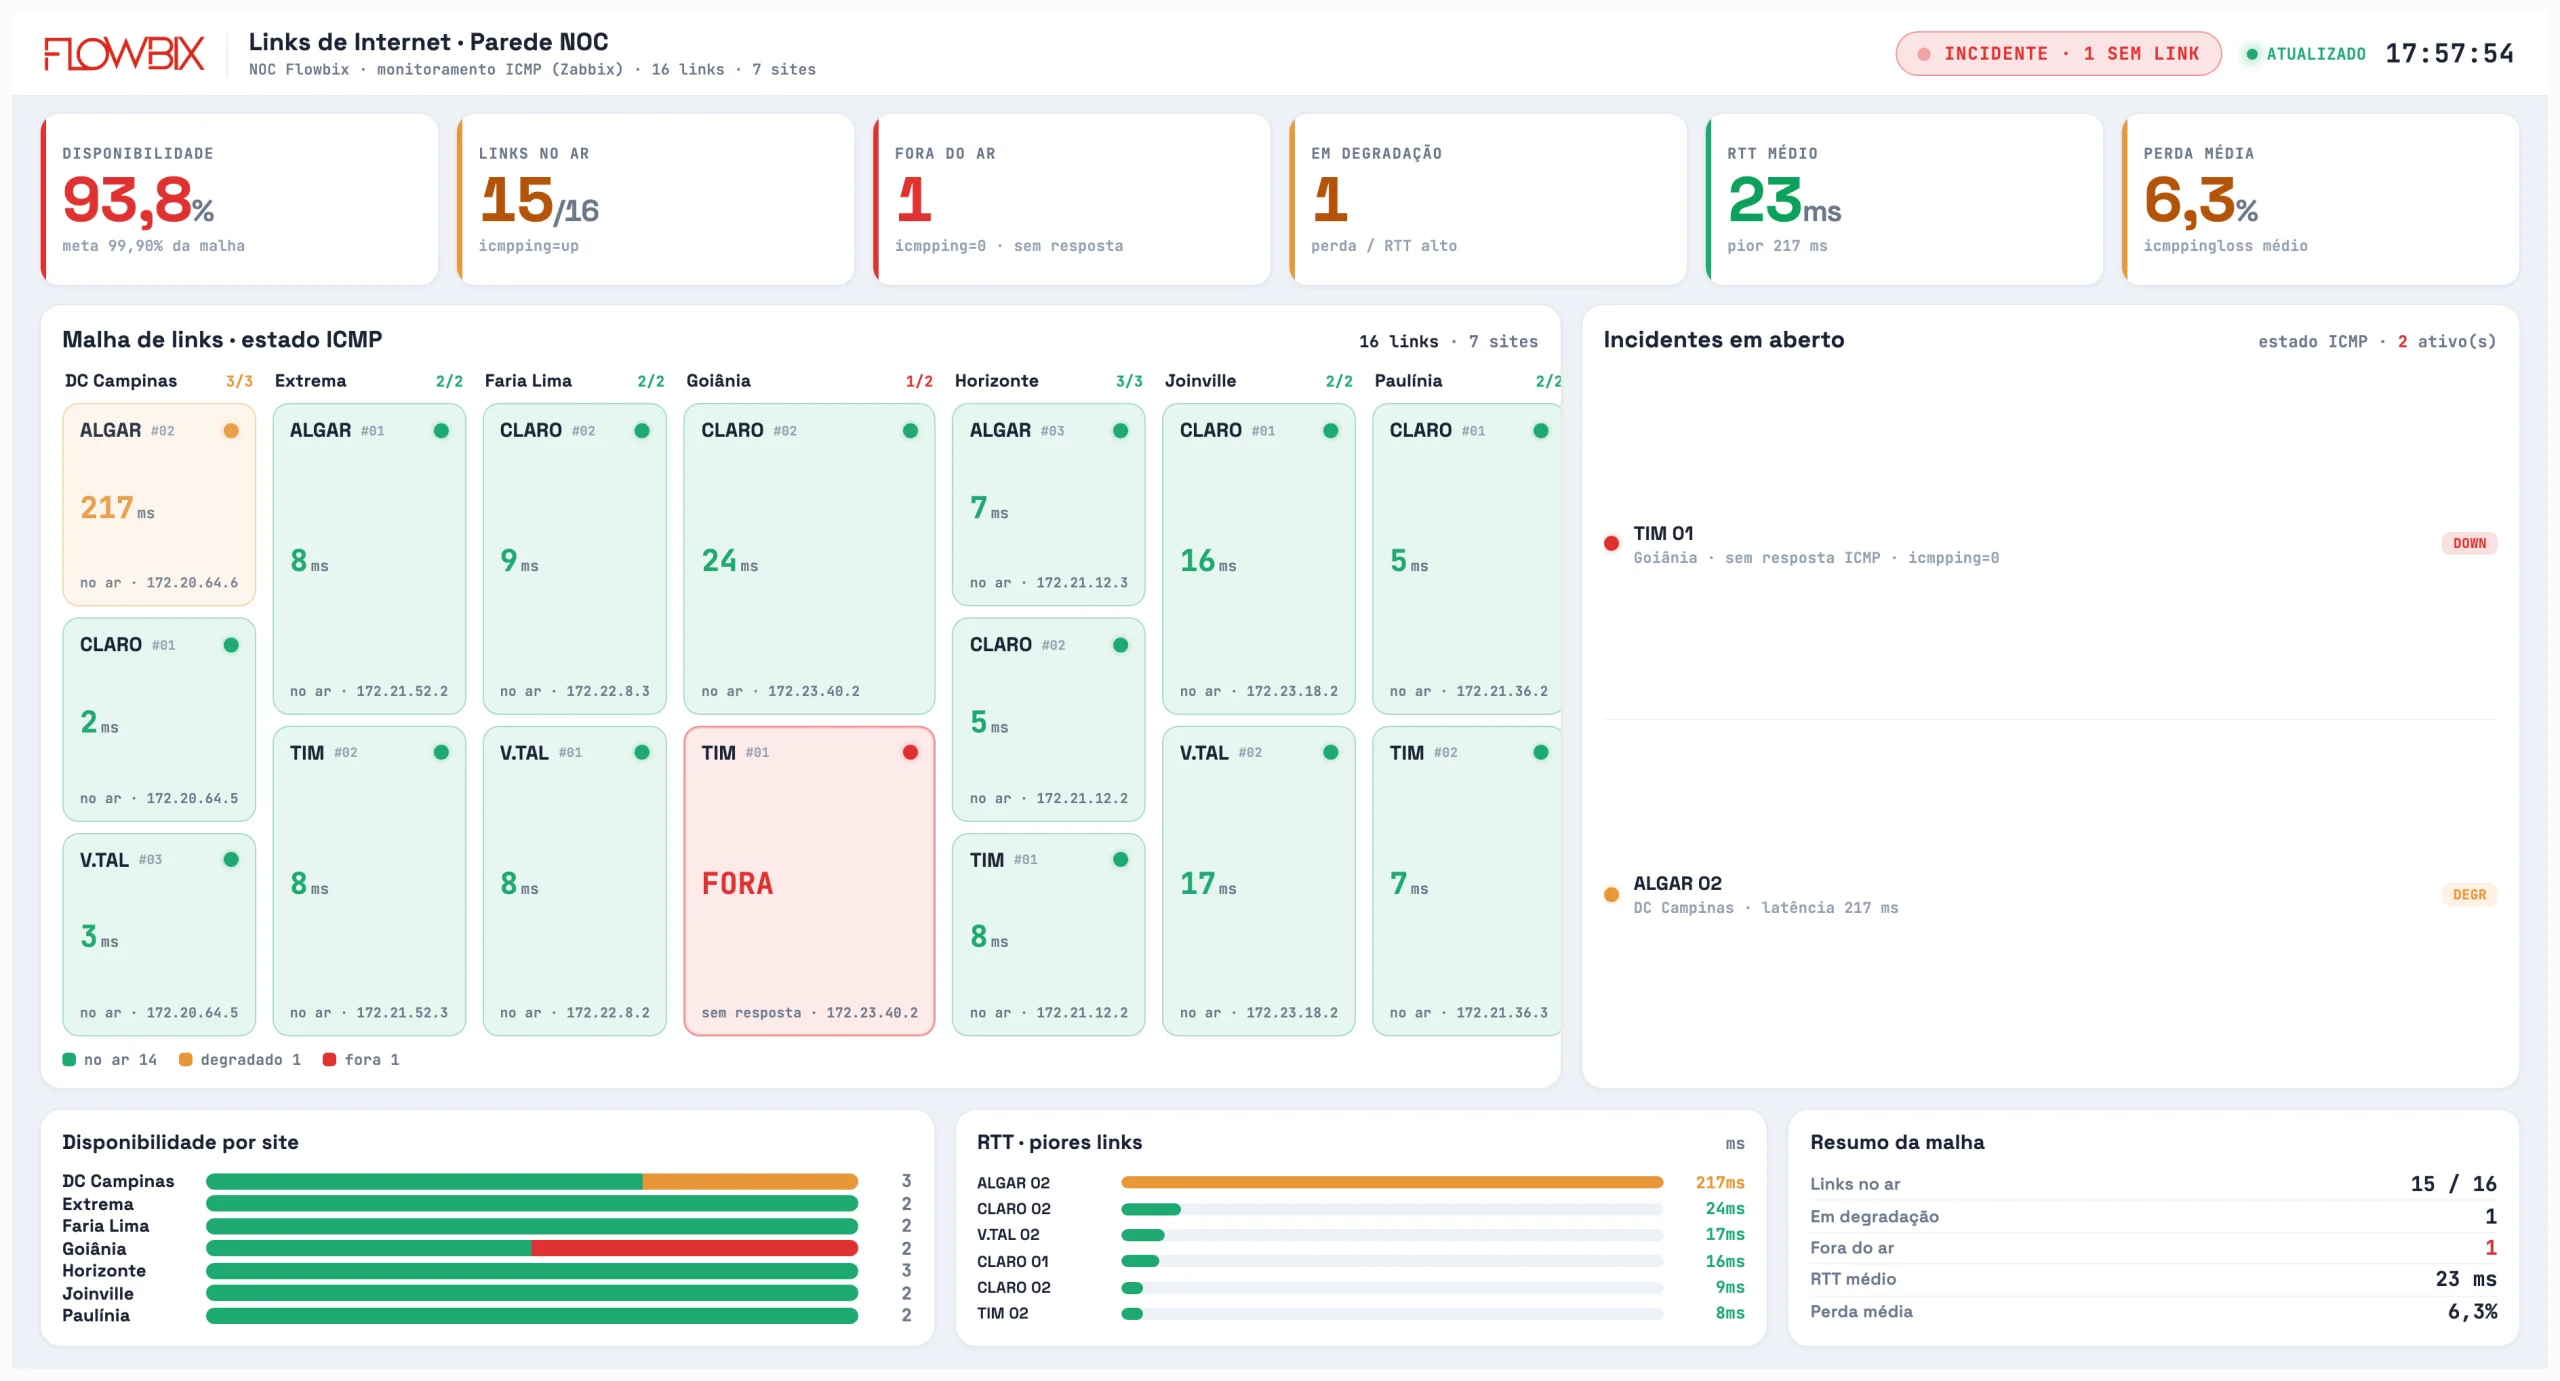The image size is (2560, 1381).
Task: Click status dot on Joinville CLARO #01
Action: (1330, 431)
